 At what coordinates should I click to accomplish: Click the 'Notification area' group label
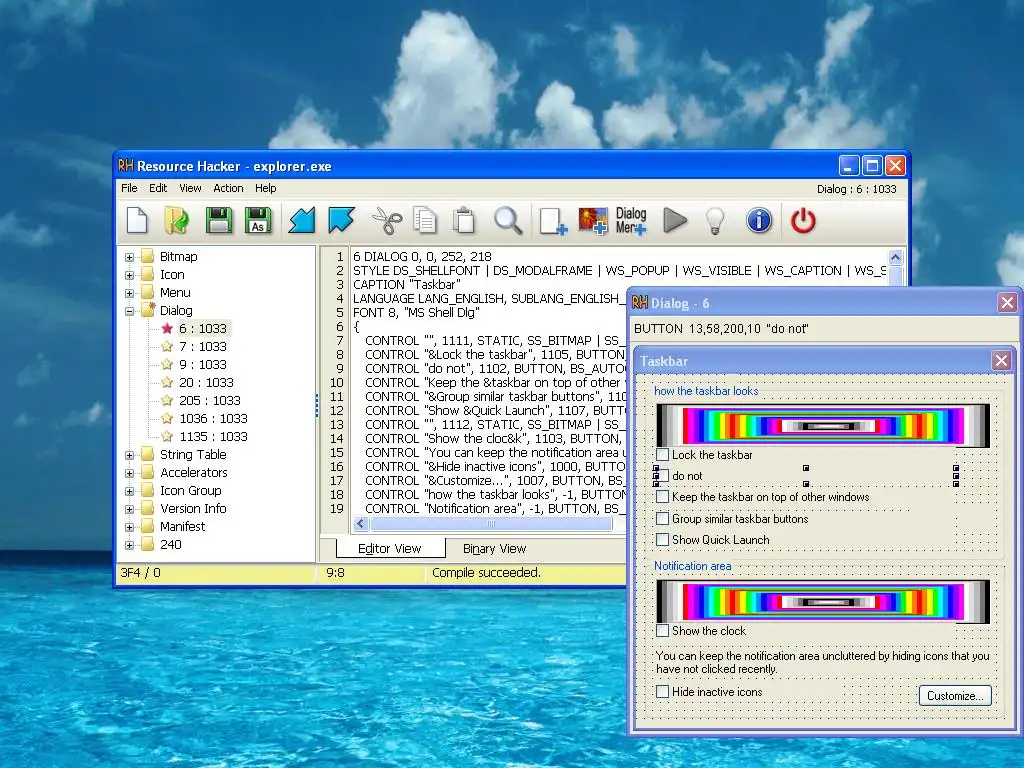point(692,566)
